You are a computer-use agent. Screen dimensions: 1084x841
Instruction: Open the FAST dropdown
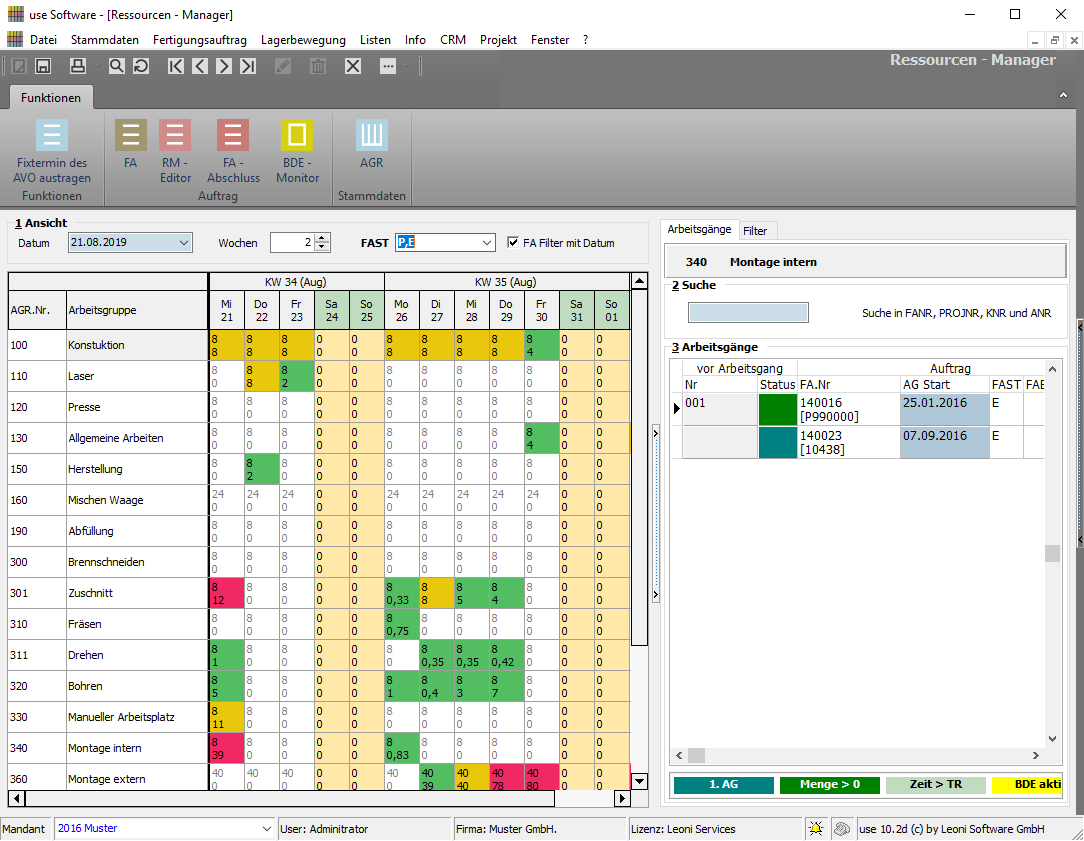487,243
